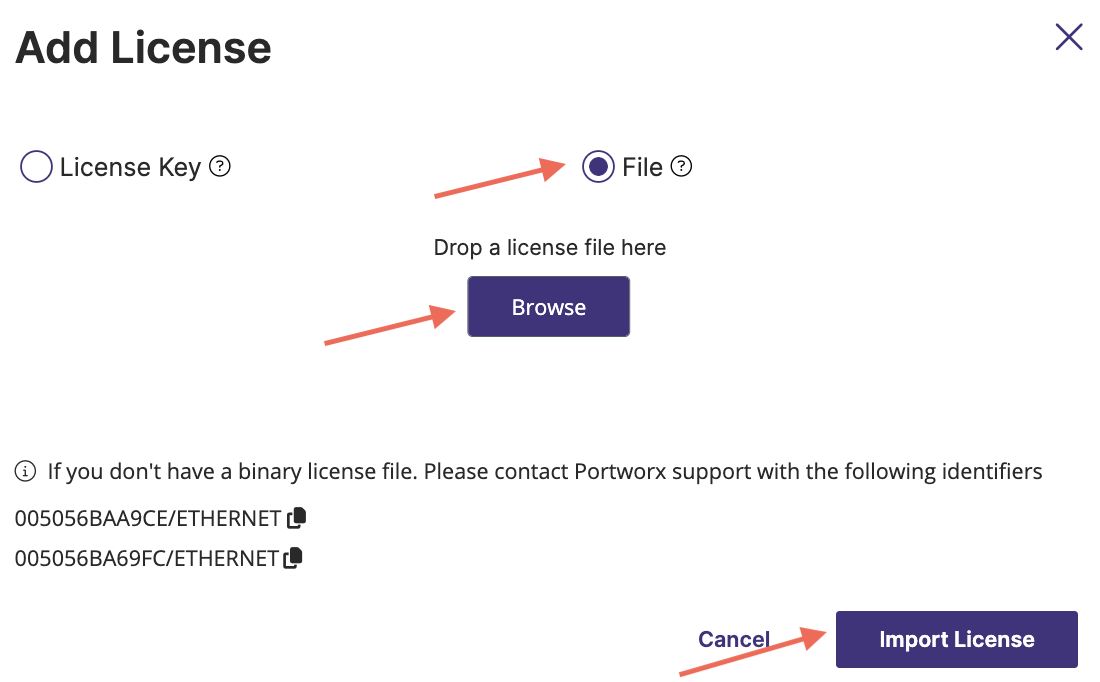
Task: Click the "License Key" option label
Action: (x=130, y=167)
